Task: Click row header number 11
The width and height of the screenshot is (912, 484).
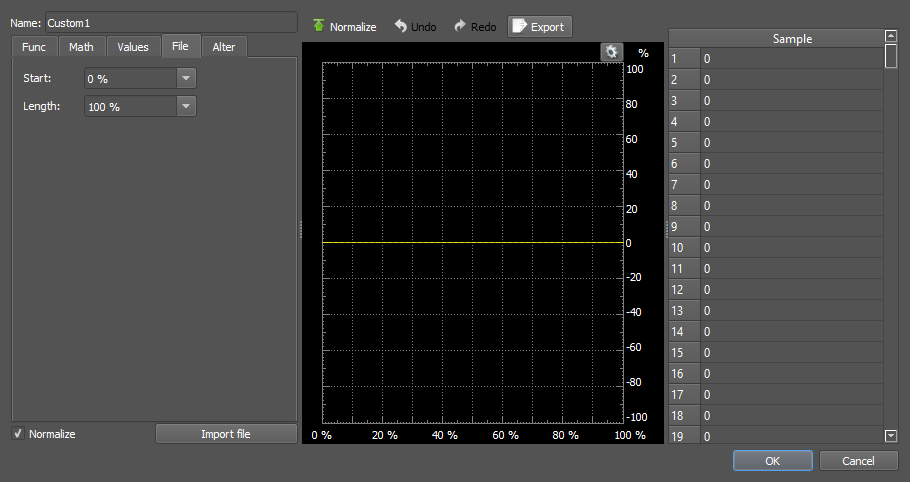Action: click(685, 269)
